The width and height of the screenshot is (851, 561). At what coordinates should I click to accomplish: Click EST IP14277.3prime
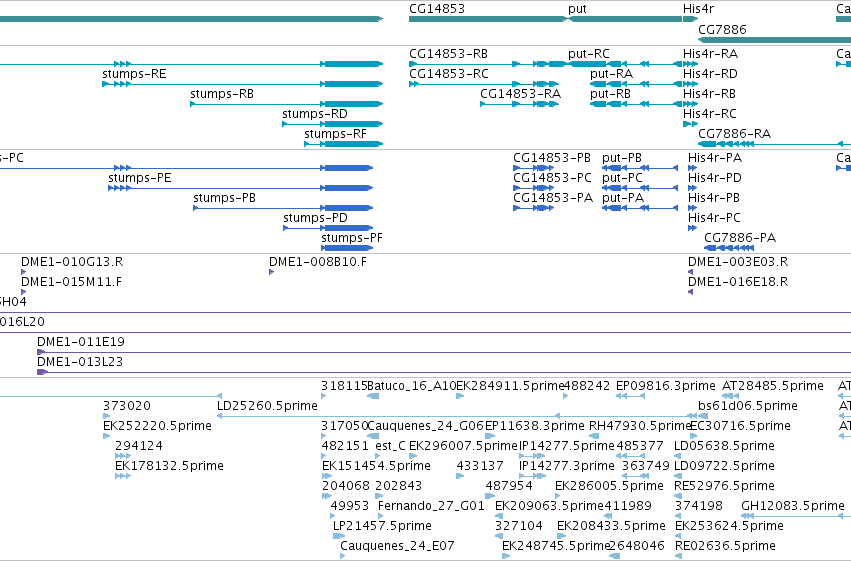532,476
